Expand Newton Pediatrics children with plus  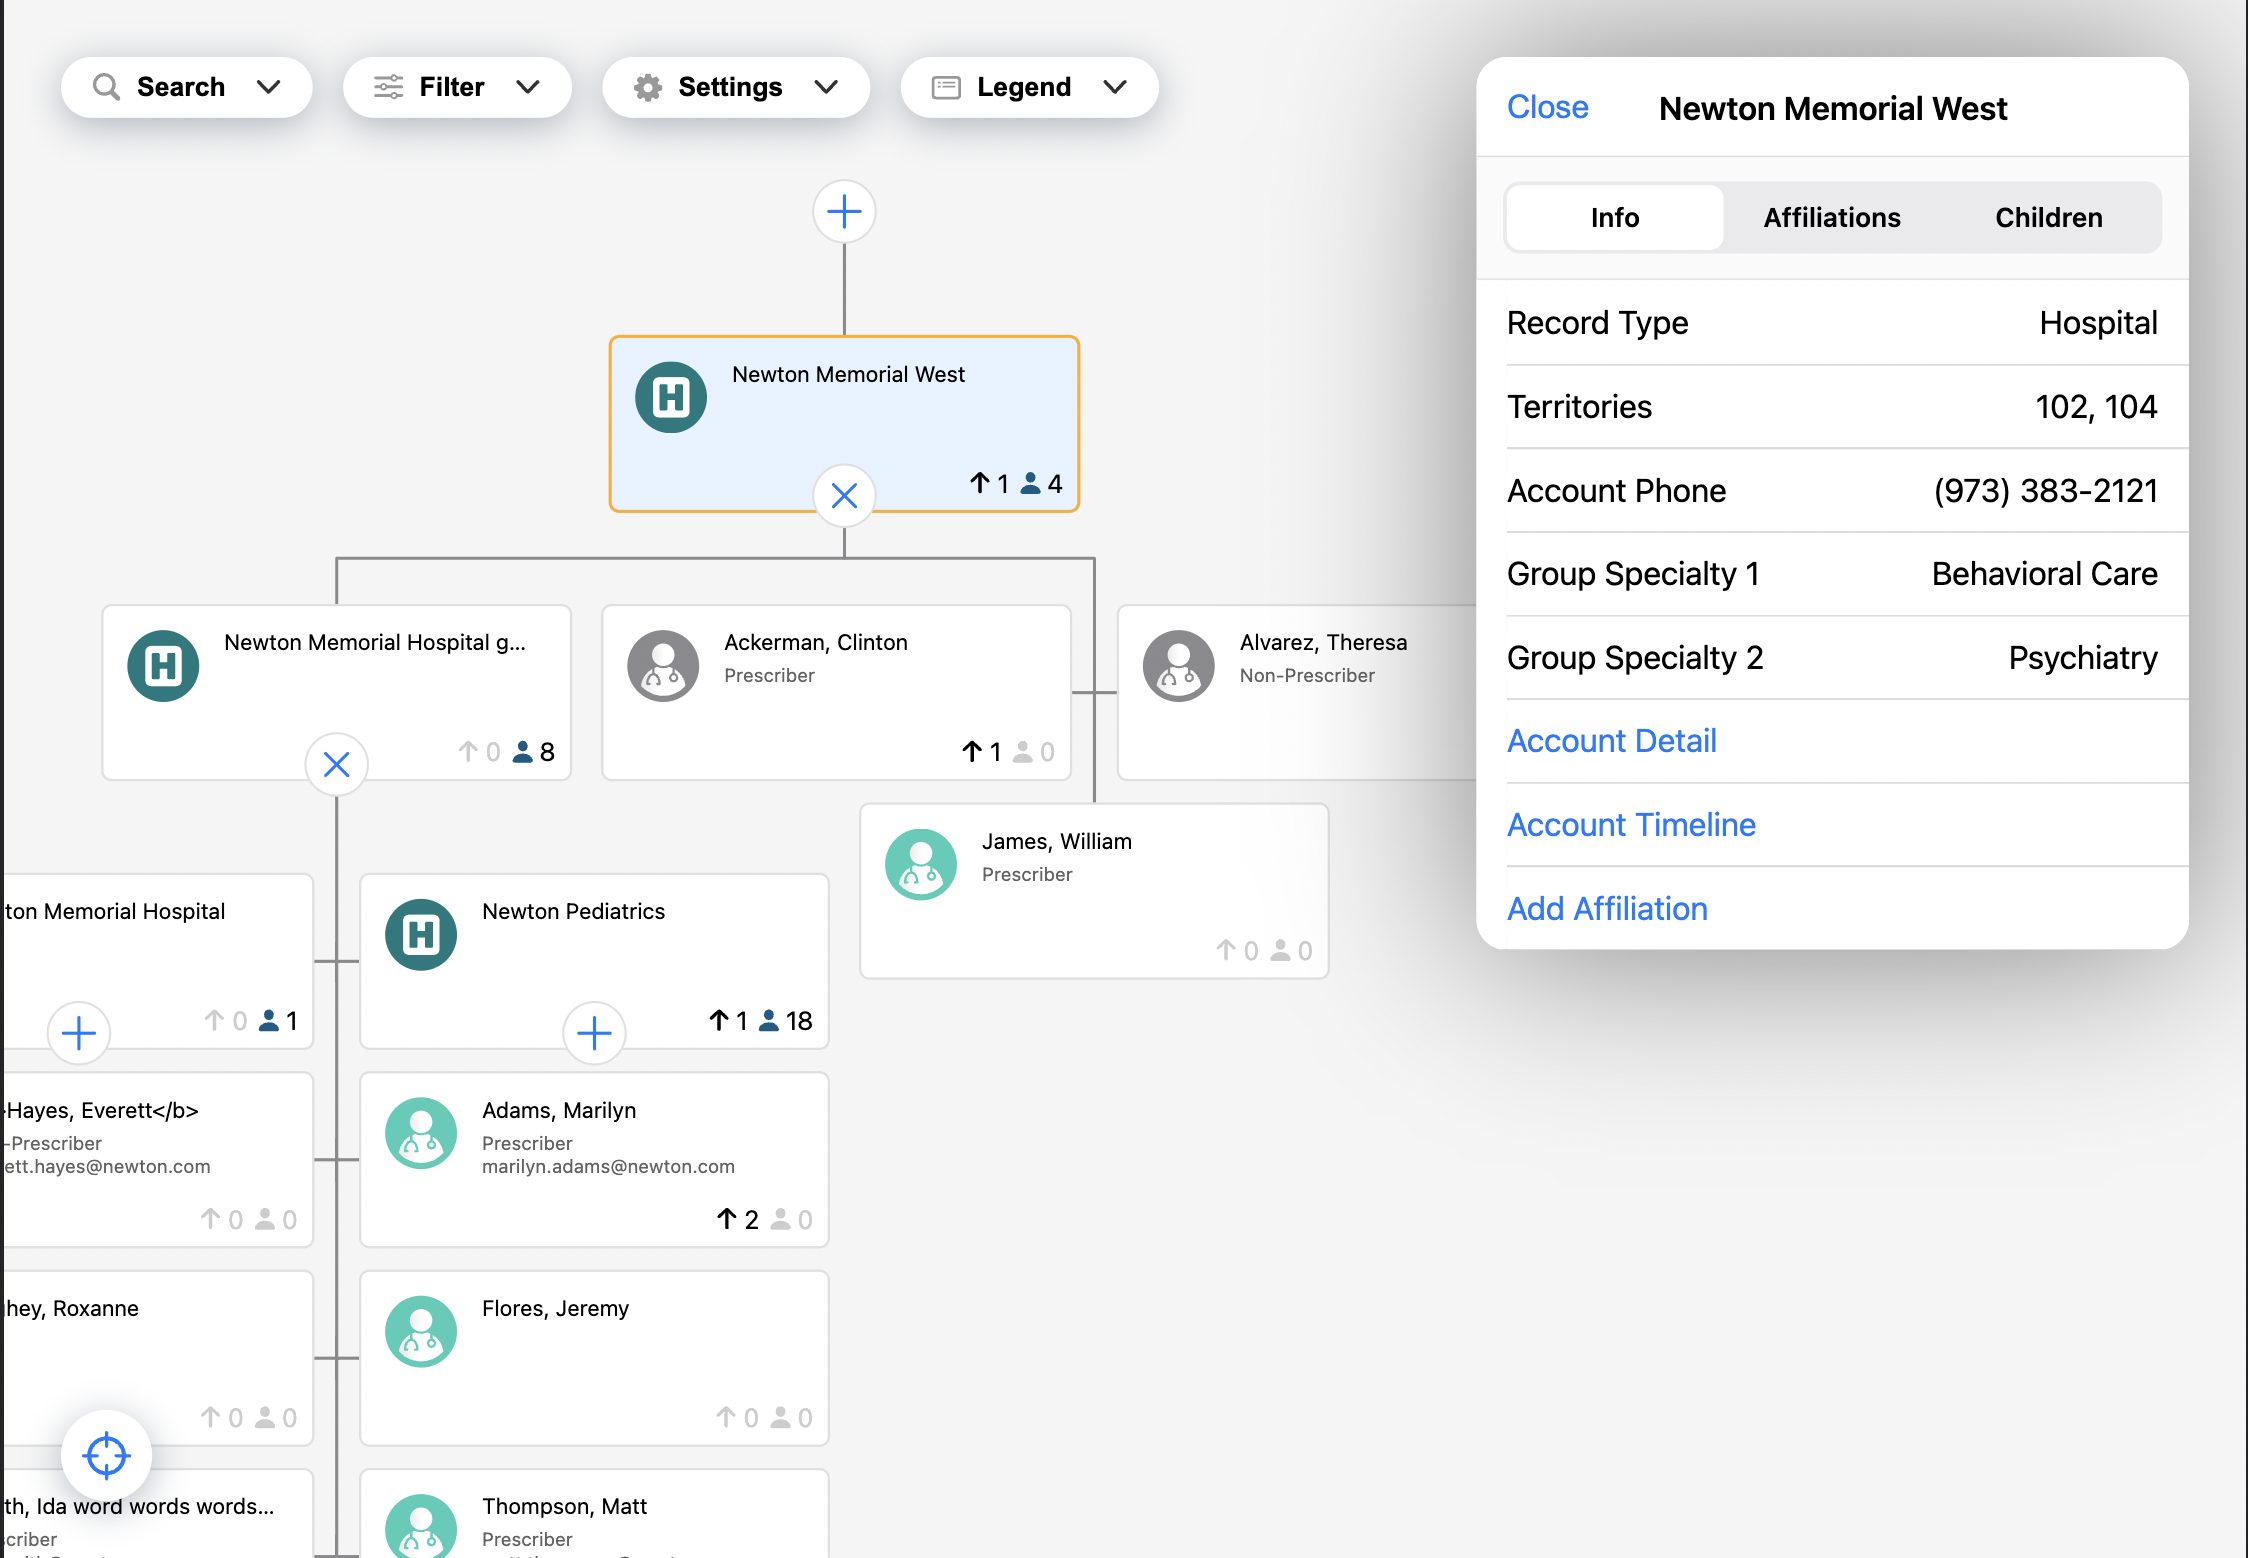click(x=594, y=1033)
